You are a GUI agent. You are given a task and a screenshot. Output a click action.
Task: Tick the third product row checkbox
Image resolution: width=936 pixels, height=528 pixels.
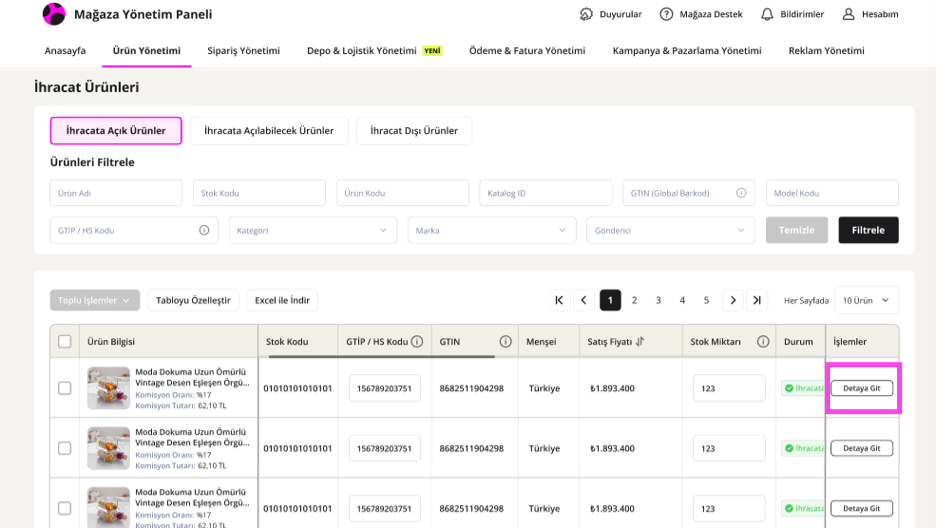[64, 508]
